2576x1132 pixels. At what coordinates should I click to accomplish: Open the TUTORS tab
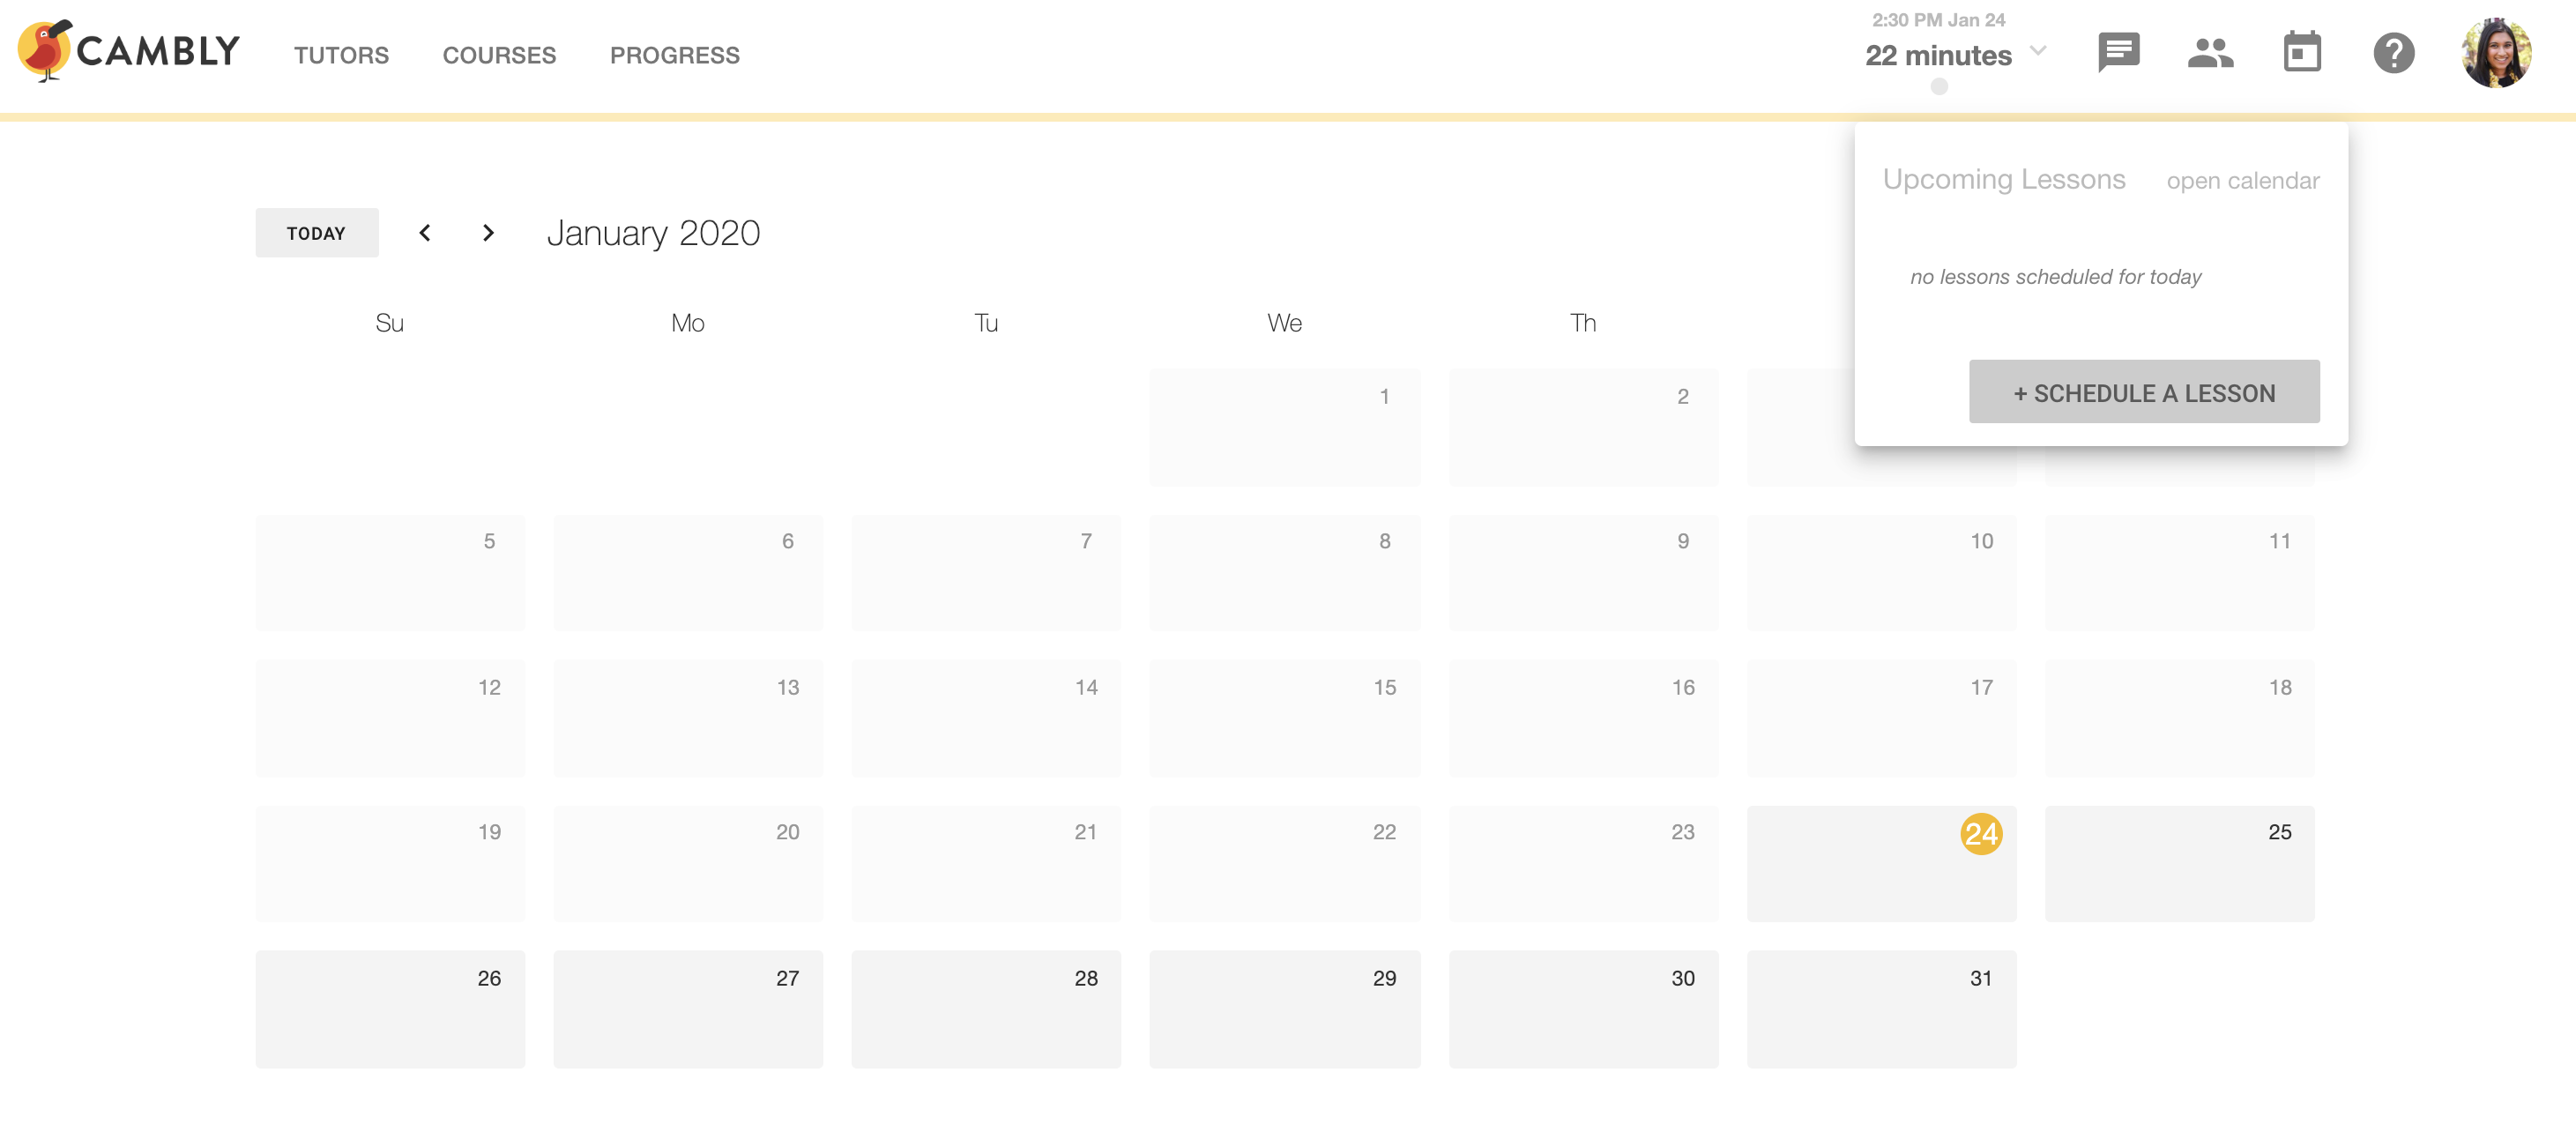click(x=341, y=55)
